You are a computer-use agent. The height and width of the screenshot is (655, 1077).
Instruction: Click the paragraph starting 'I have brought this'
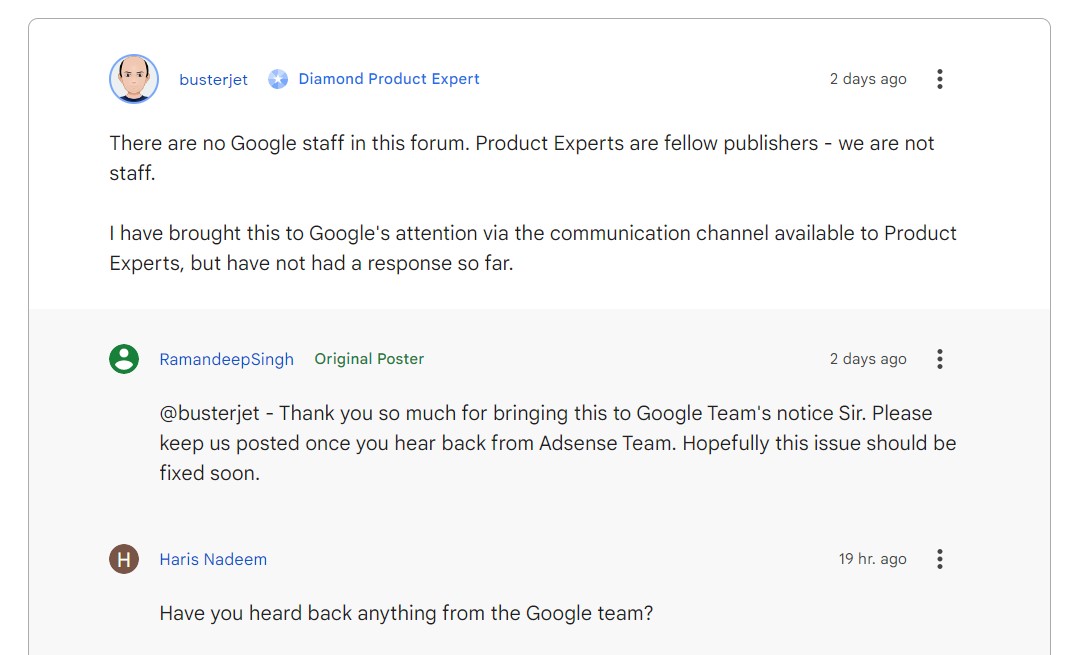point(533,248)
